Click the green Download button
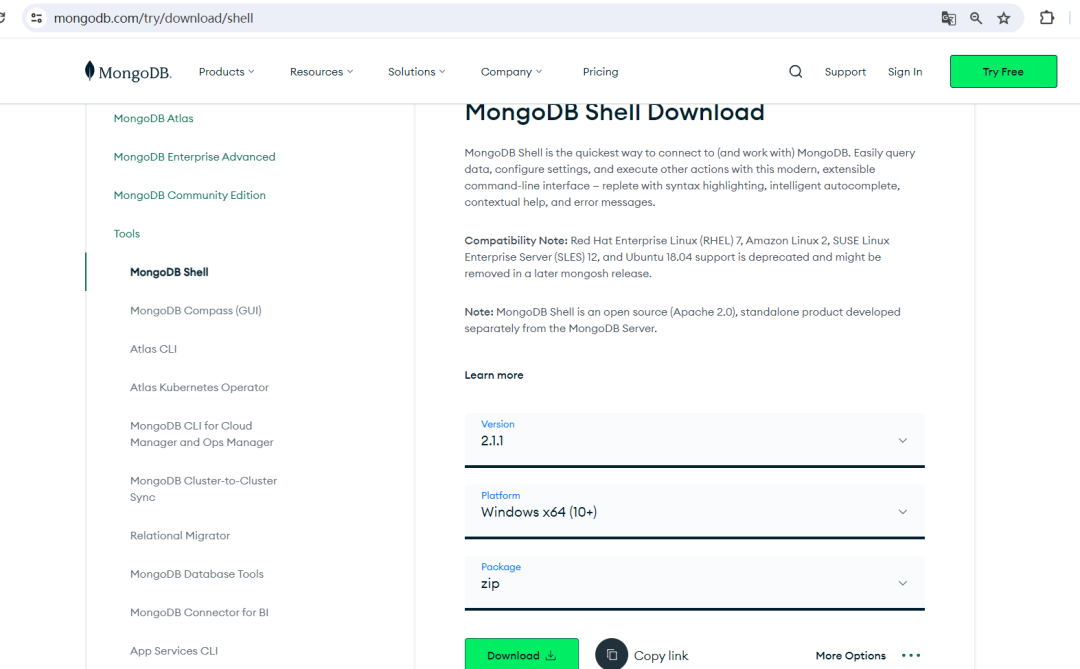The height and width of the screenshot is (669, 1080). click(521, 655)
